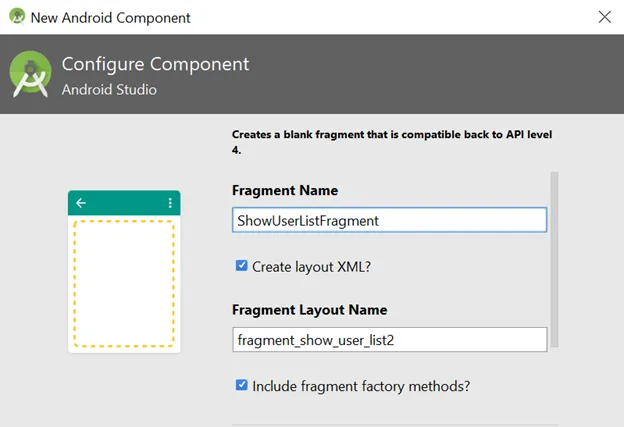Click the back arrow in the preview thumbnail
Viewport: 624px width, 427px height.
pos(81,203)
